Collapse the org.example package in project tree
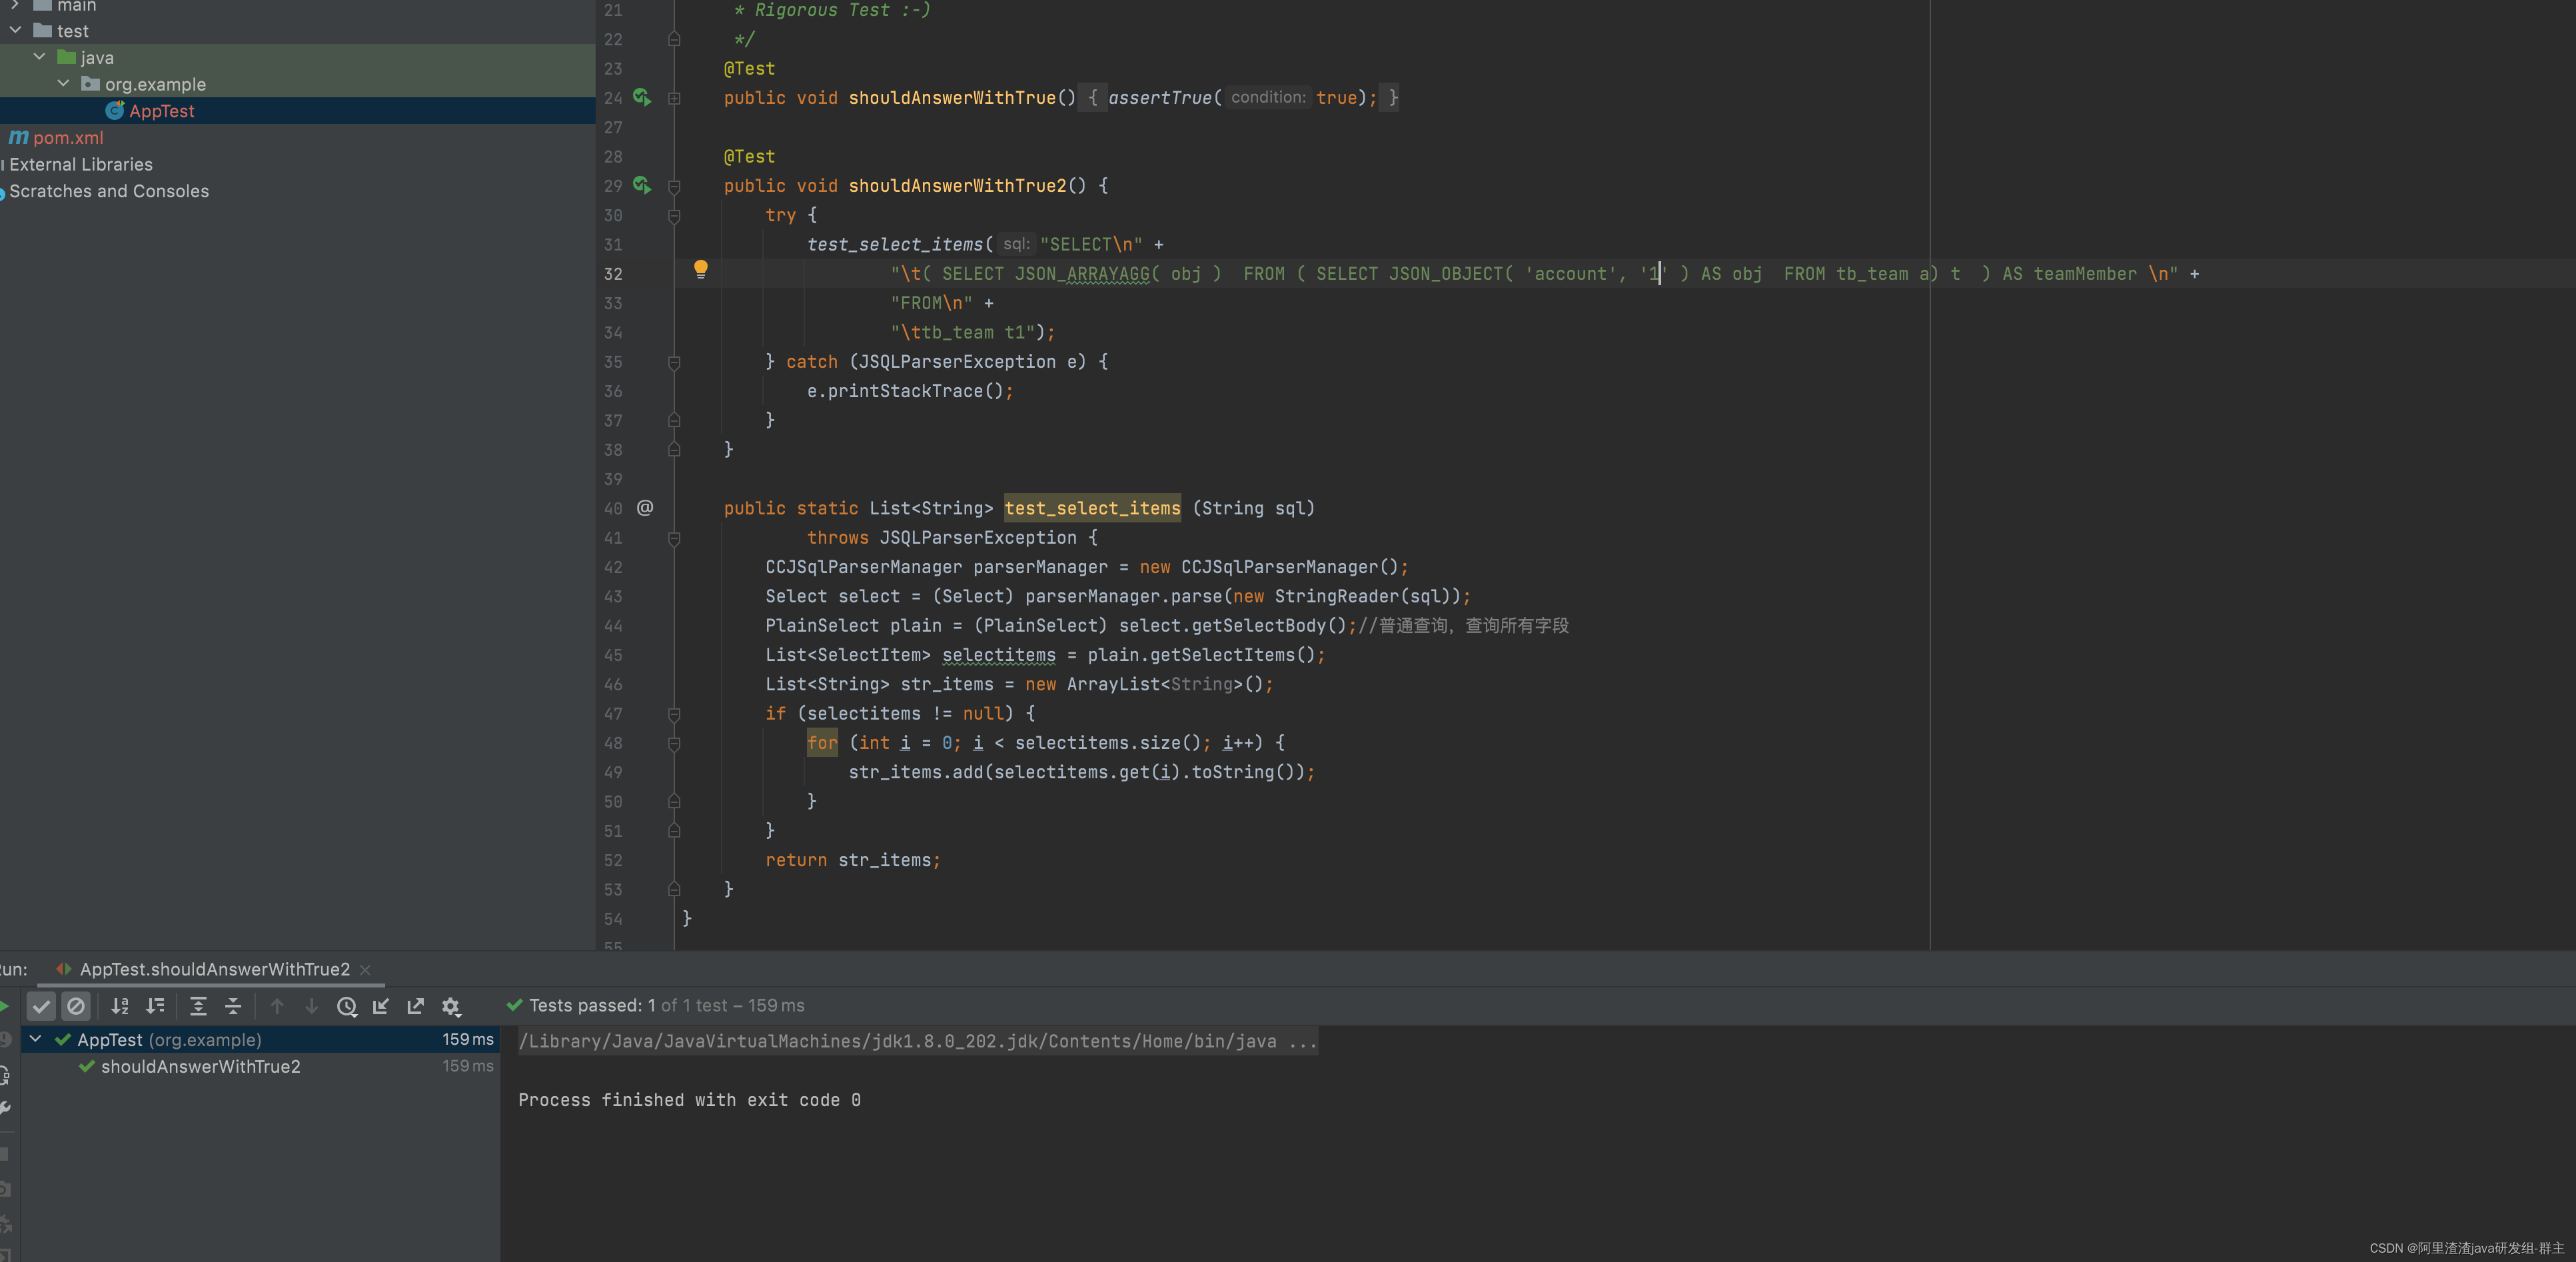This screenshot has width=2576, height=1262. click(63, 84)
